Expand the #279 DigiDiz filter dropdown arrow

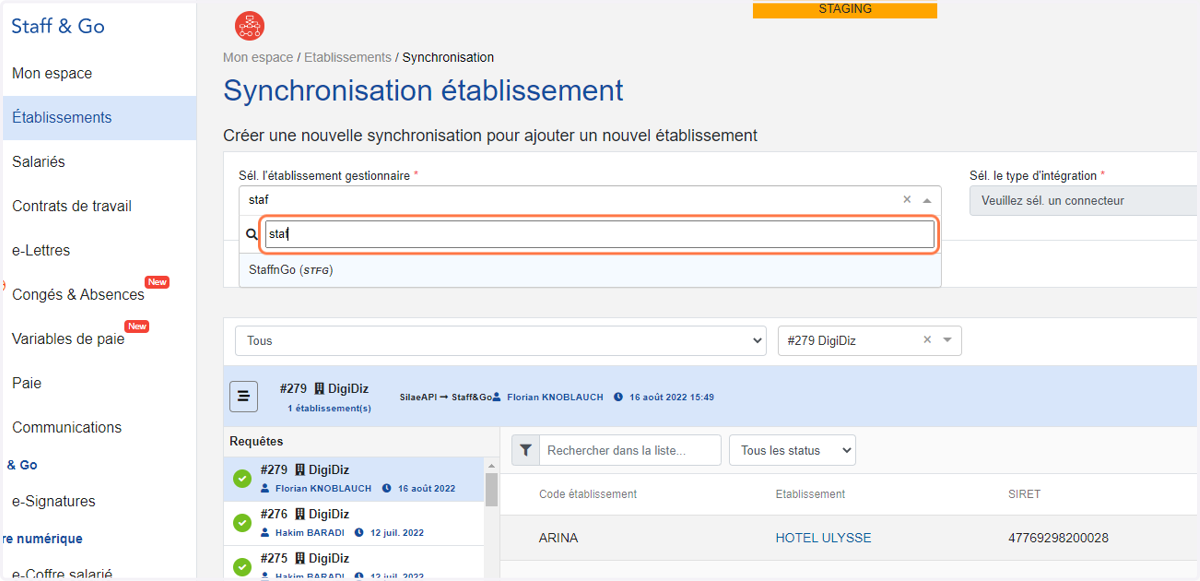947,340
